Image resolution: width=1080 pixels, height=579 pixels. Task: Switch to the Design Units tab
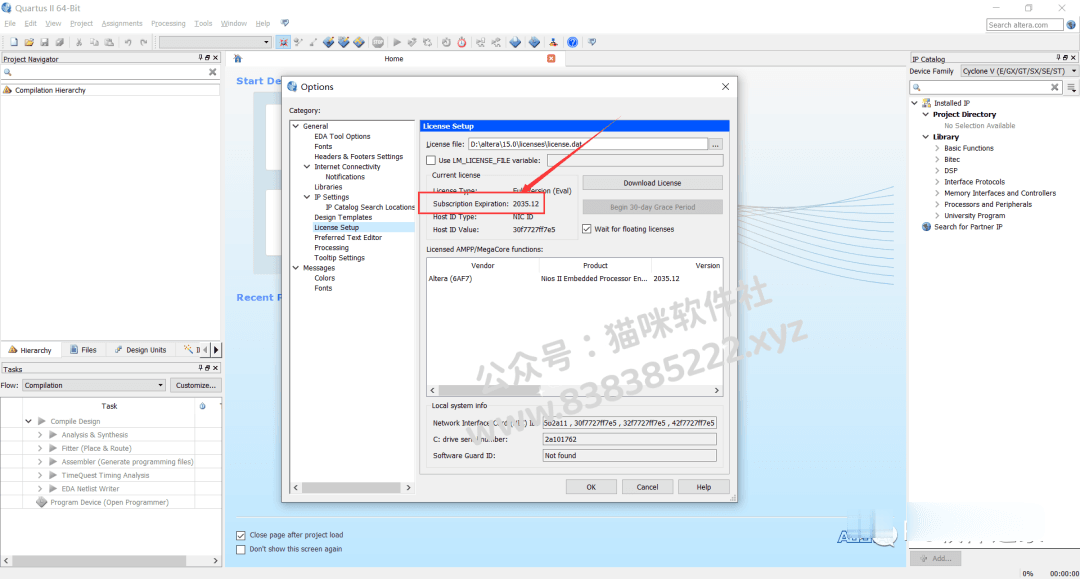coord(141,350)
